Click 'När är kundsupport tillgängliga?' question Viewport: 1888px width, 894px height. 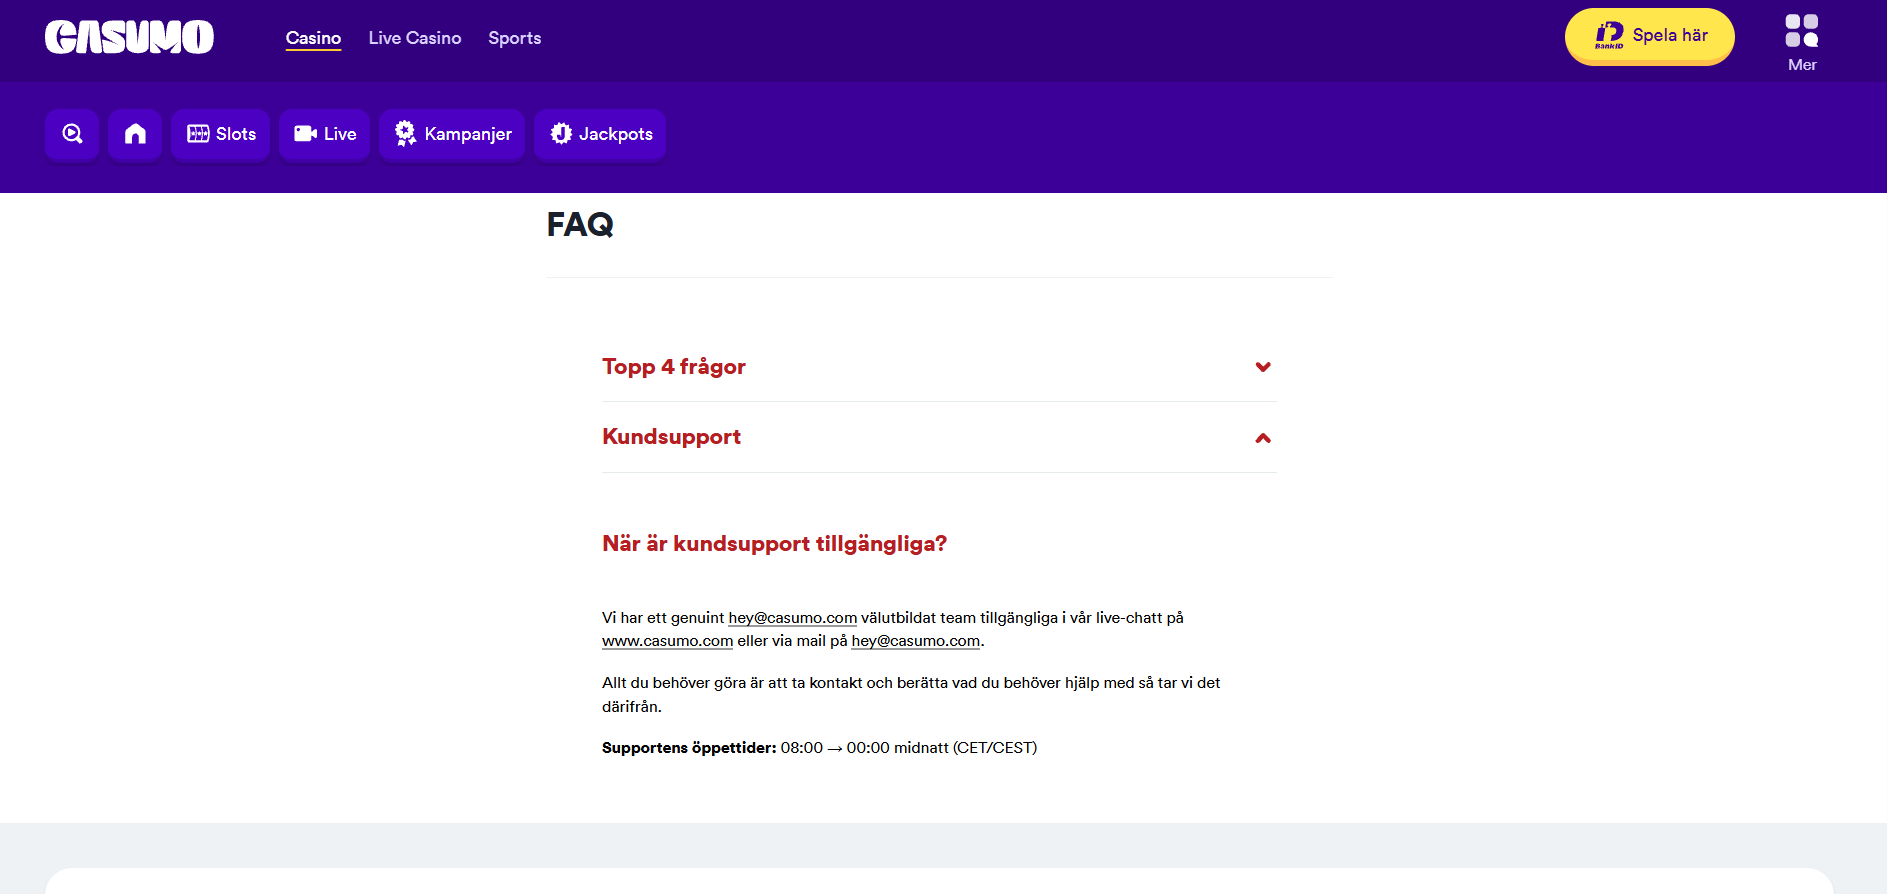click(x=774, y=544)
